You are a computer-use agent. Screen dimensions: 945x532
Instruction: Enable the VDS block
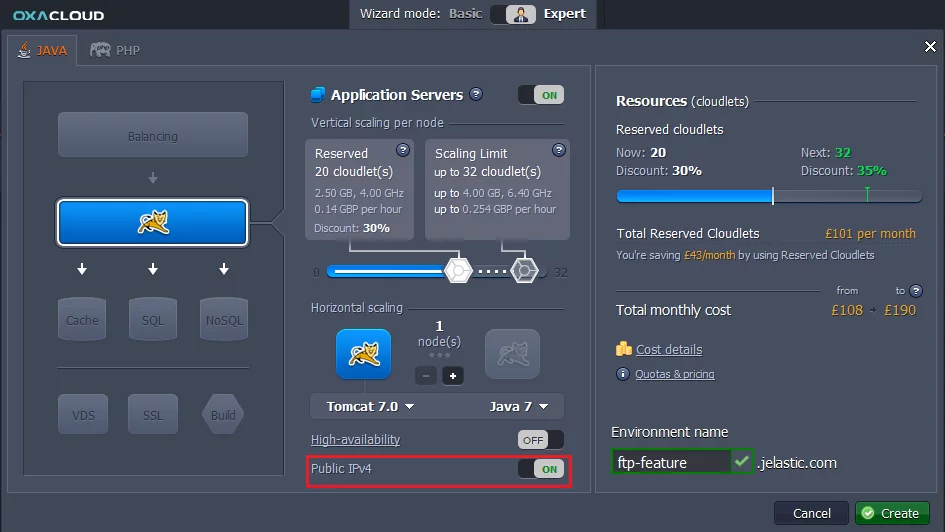coord(83,415)
